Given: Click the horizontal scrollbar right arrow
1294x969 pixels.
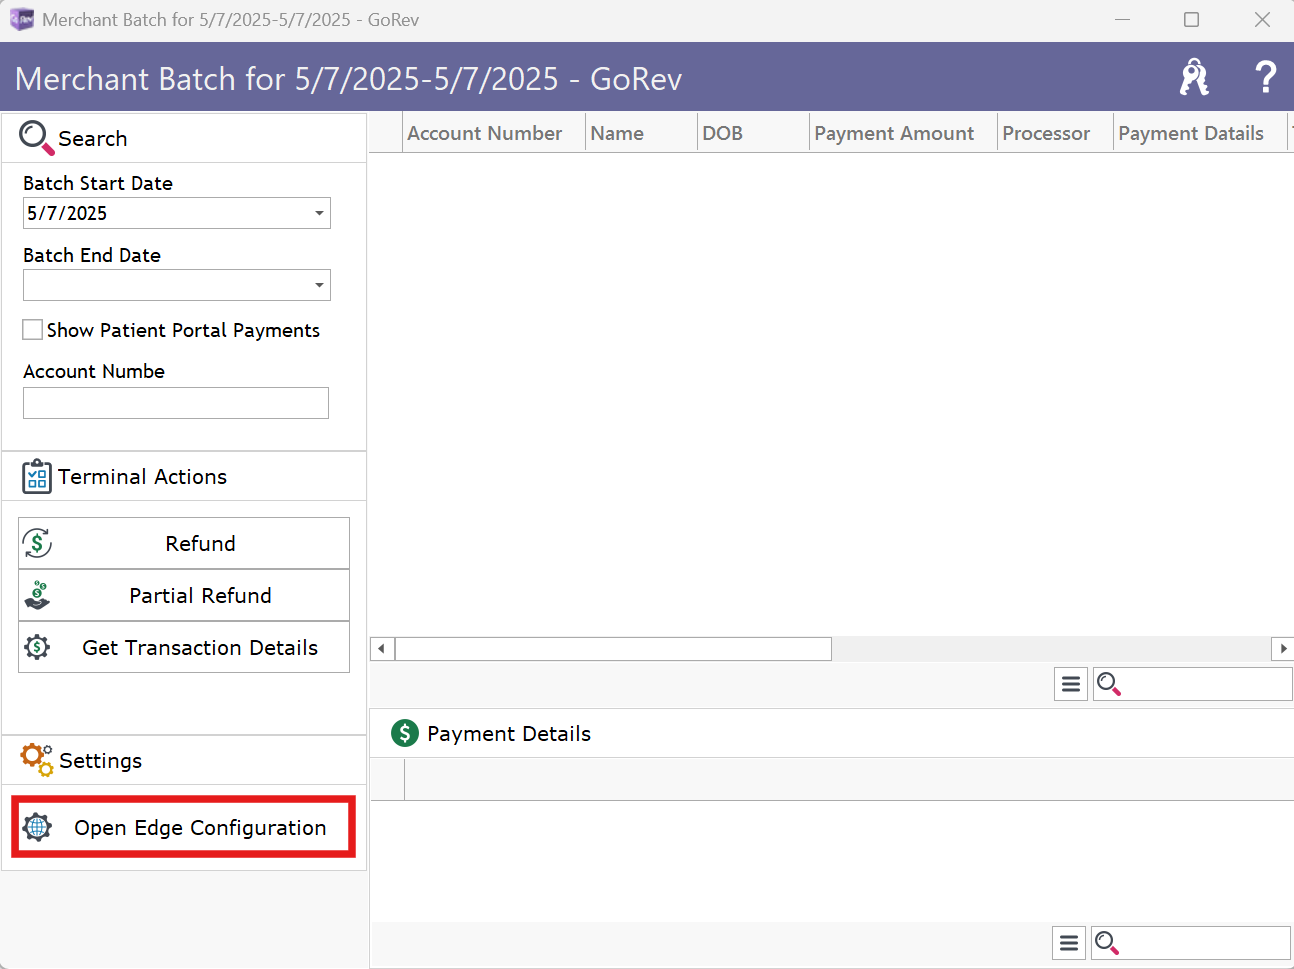Looking at the screenshot, I should click(1283, 649).
